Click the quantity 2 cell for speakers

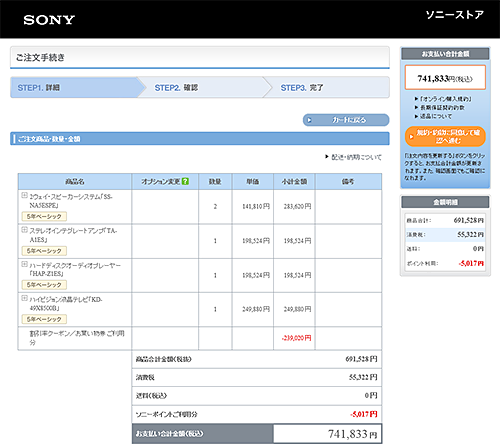(x=215, y=207)
